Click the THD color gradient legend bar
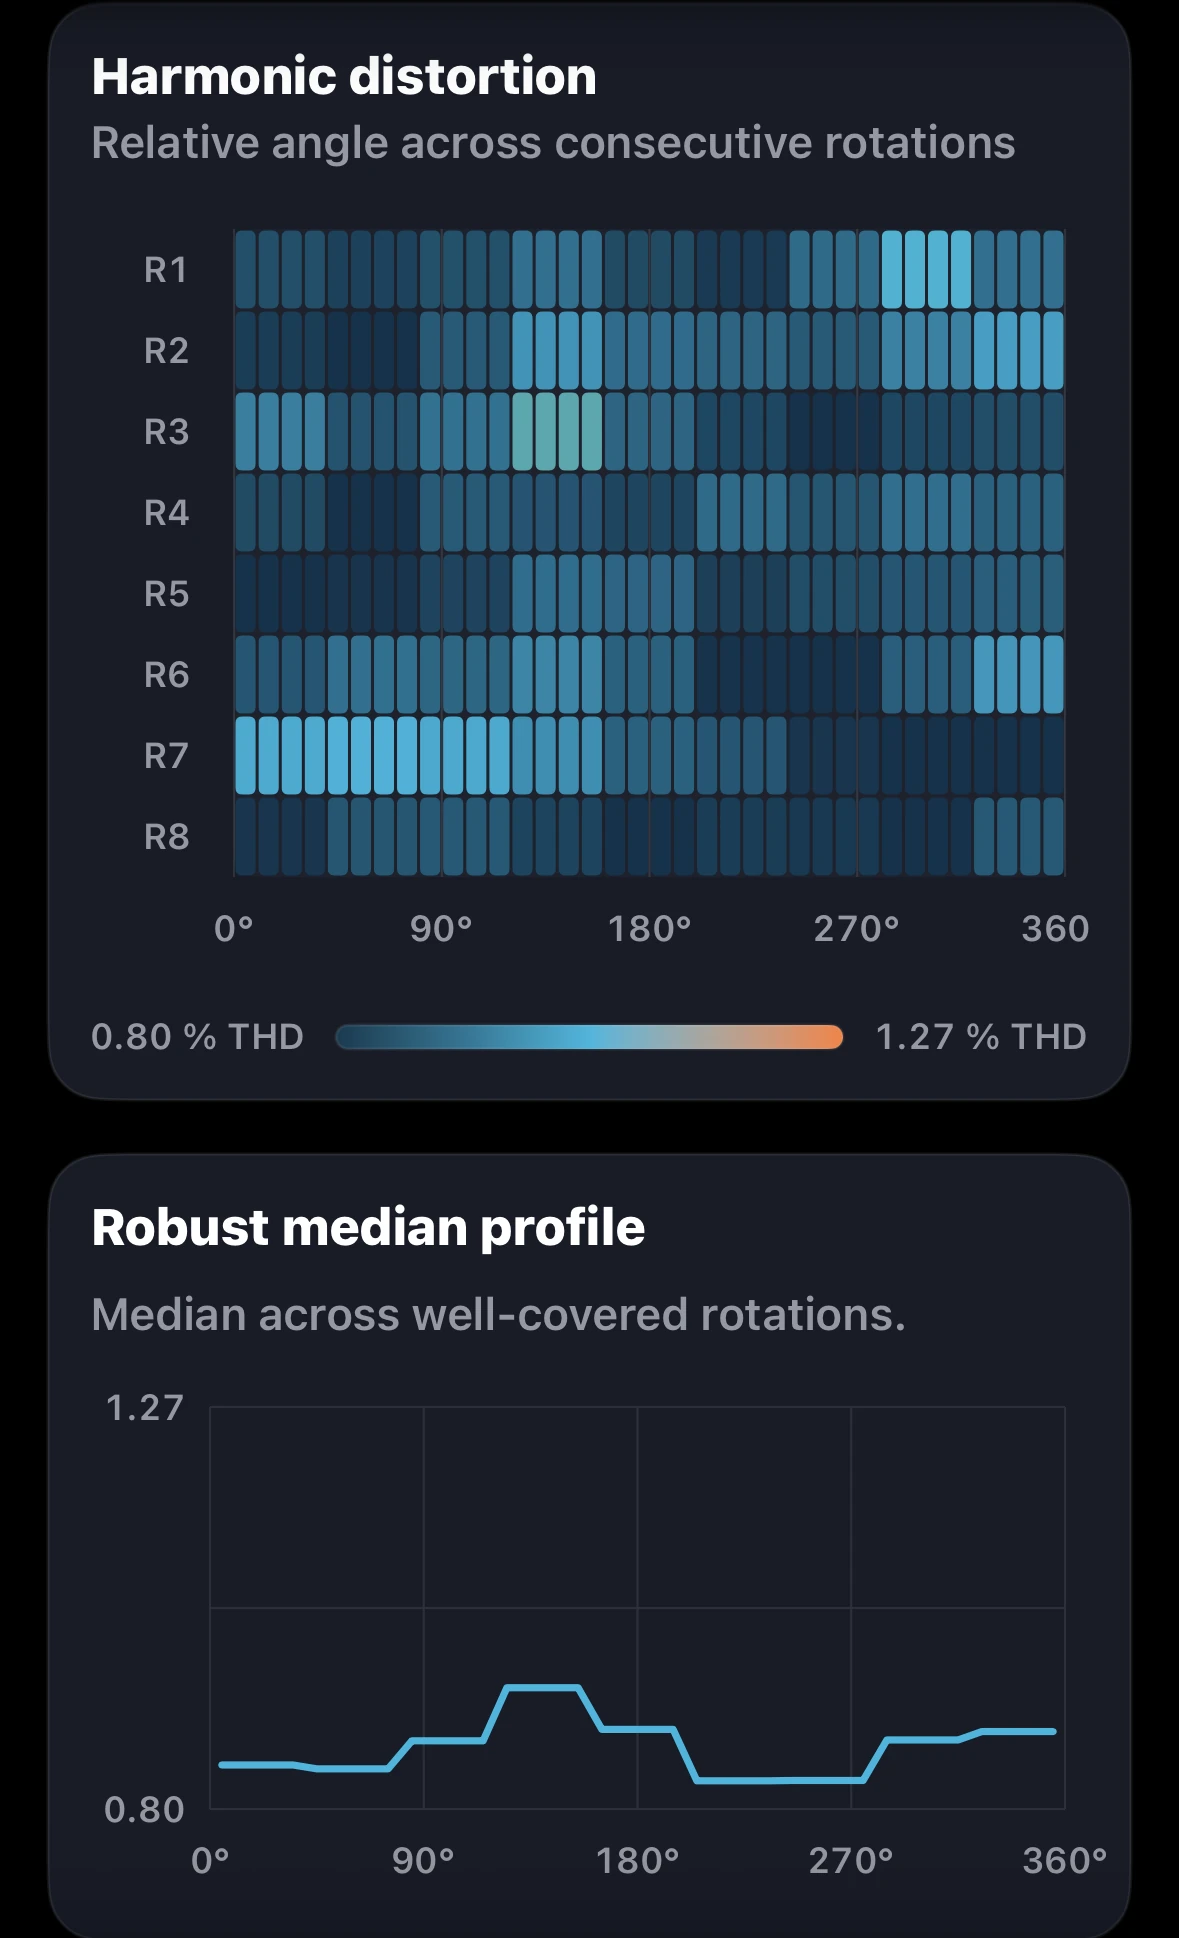Screen dimensions: 1179x1938 pos(589,1037)
